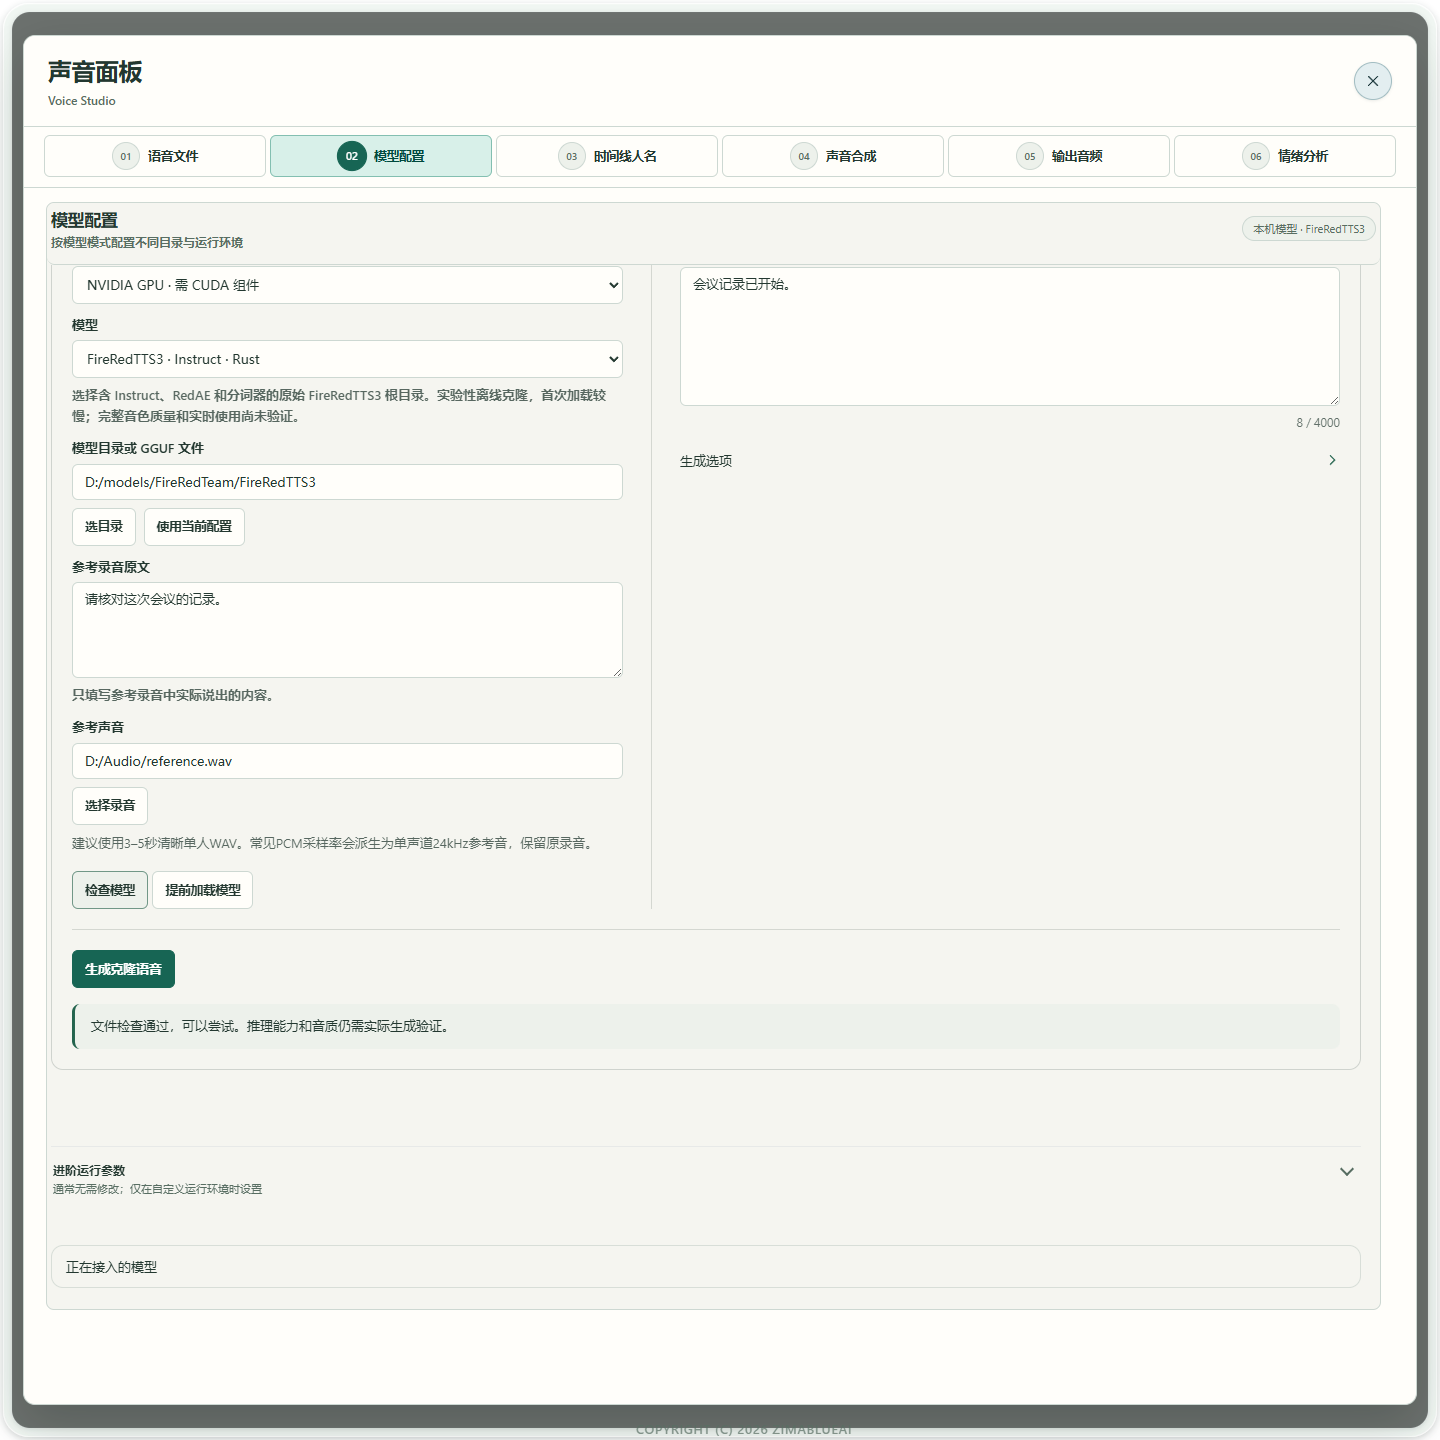This screenshot has height=1440, width=1440.
Task: Click the 只填写参考录音中实际说出的内容 hint
Action: pos(175,695)
